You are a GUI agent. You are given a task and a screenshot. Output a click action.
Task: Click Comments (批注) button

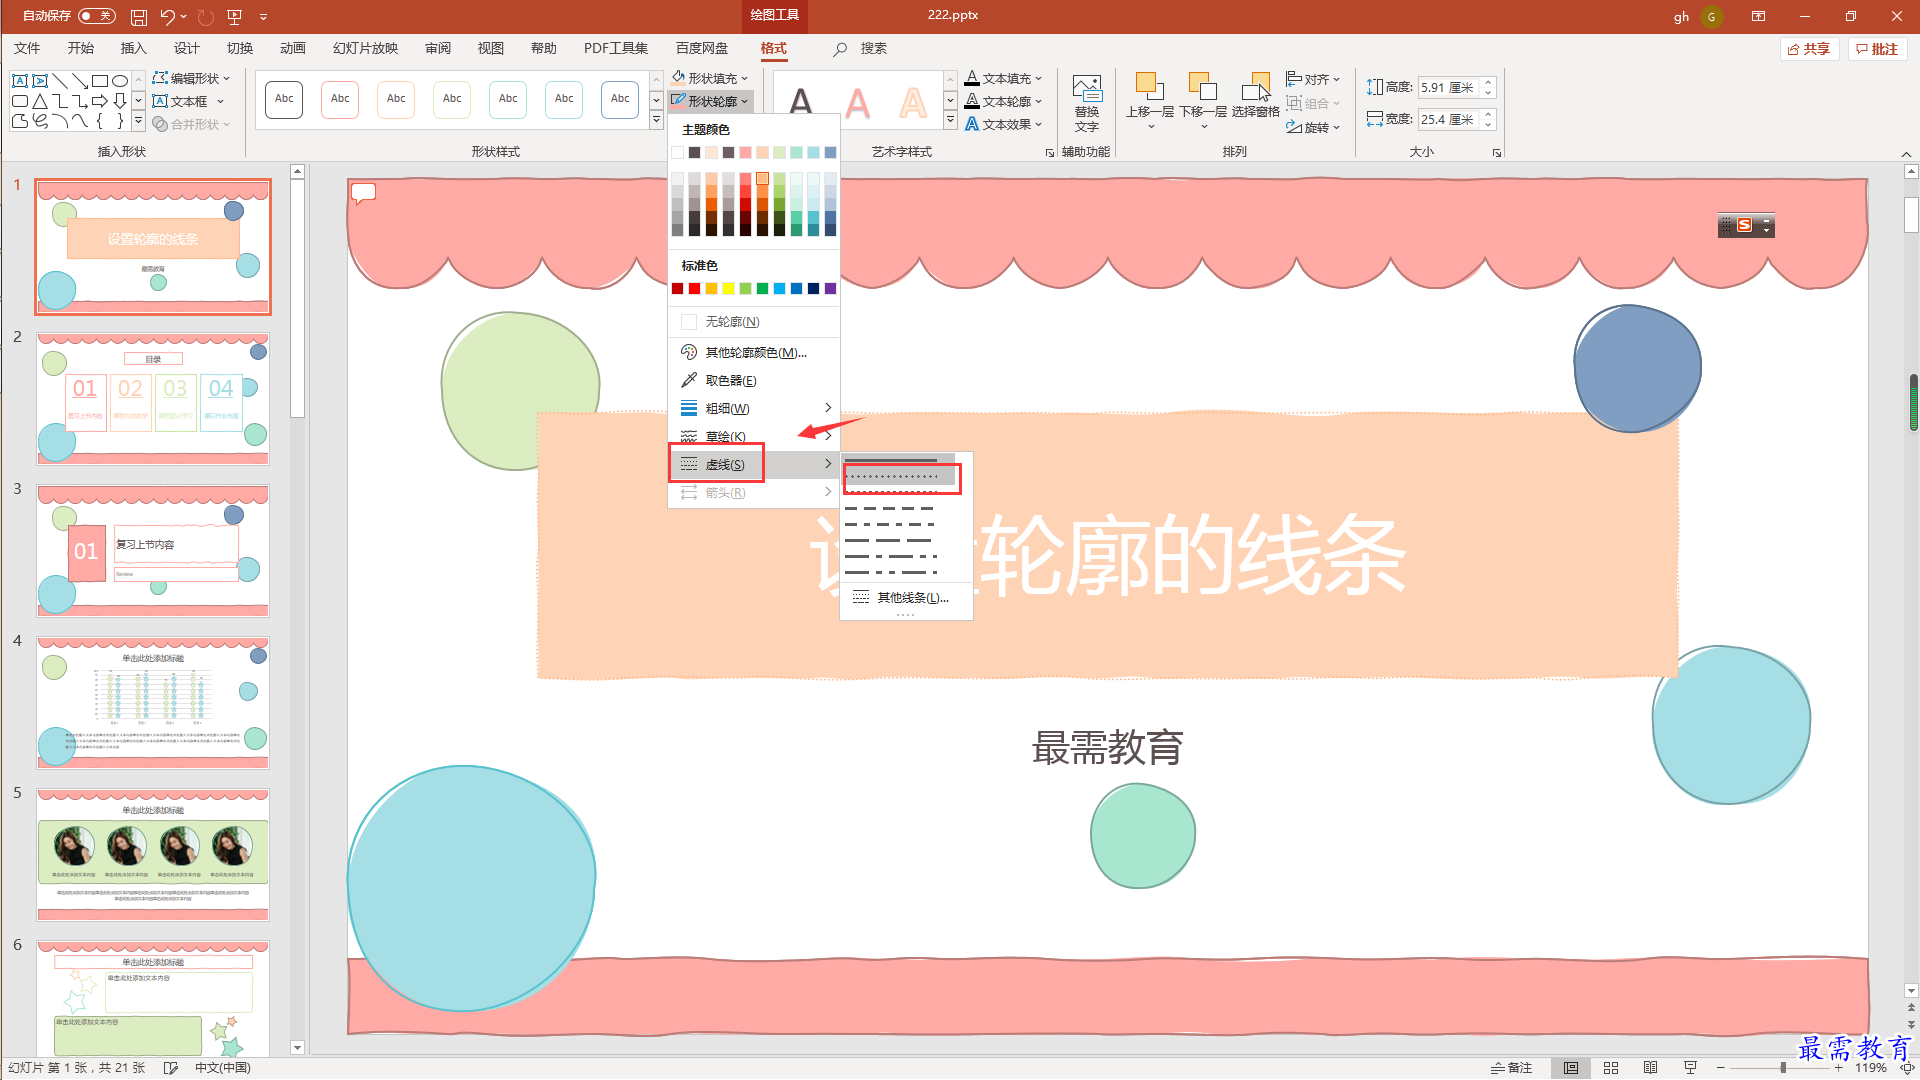(x=1877, y=49)
